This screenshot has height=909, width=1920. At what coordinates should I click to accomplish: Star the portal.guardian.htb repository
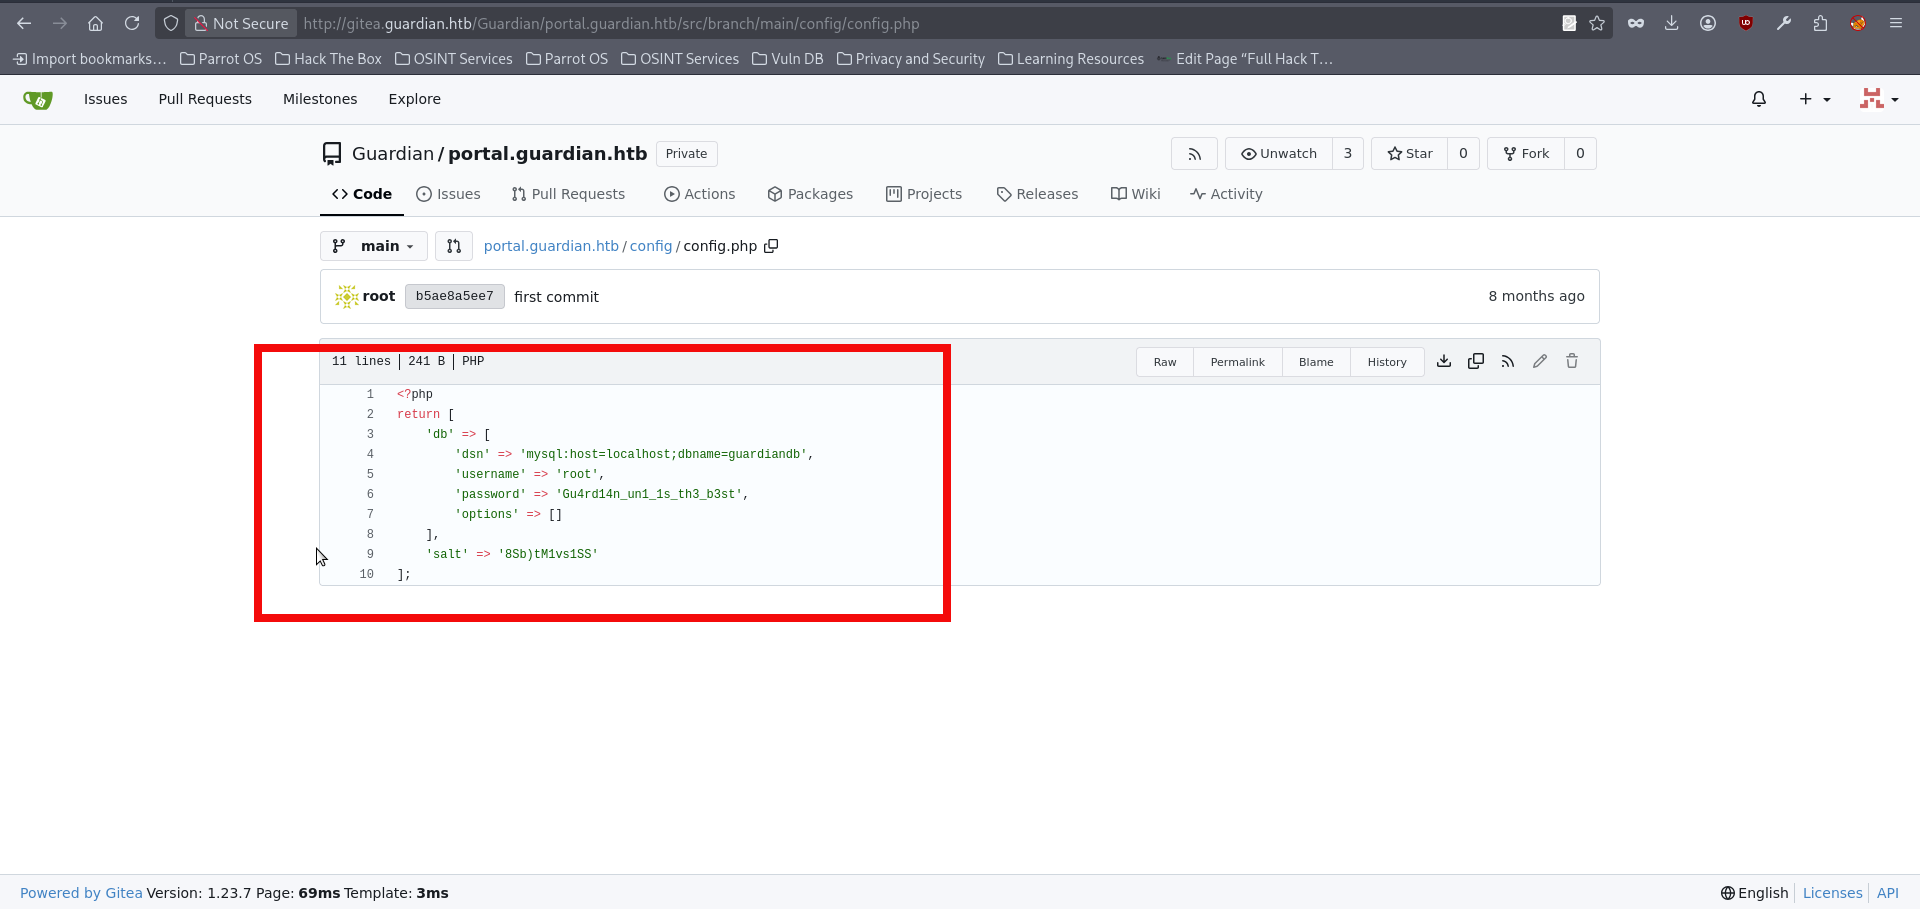click(1410, 154)
